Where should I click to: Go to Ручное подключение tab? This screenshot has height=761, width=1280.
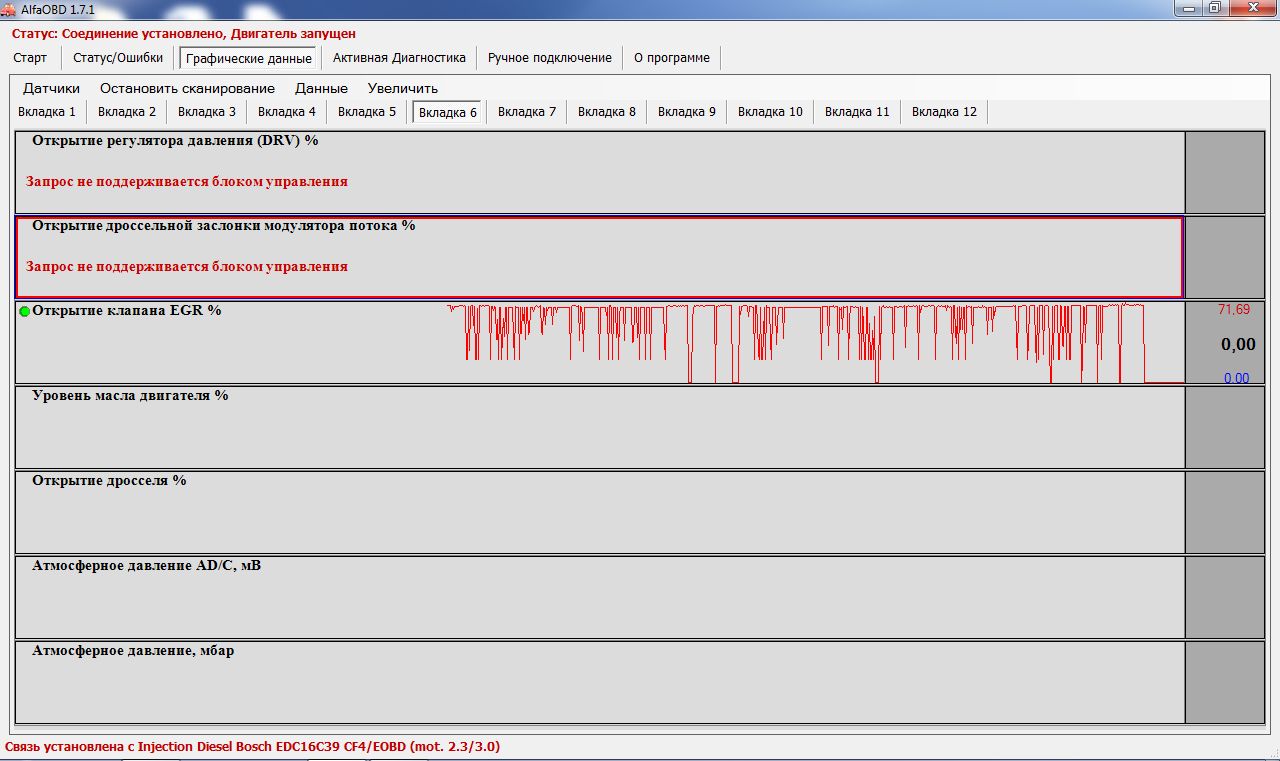point(550,58)
